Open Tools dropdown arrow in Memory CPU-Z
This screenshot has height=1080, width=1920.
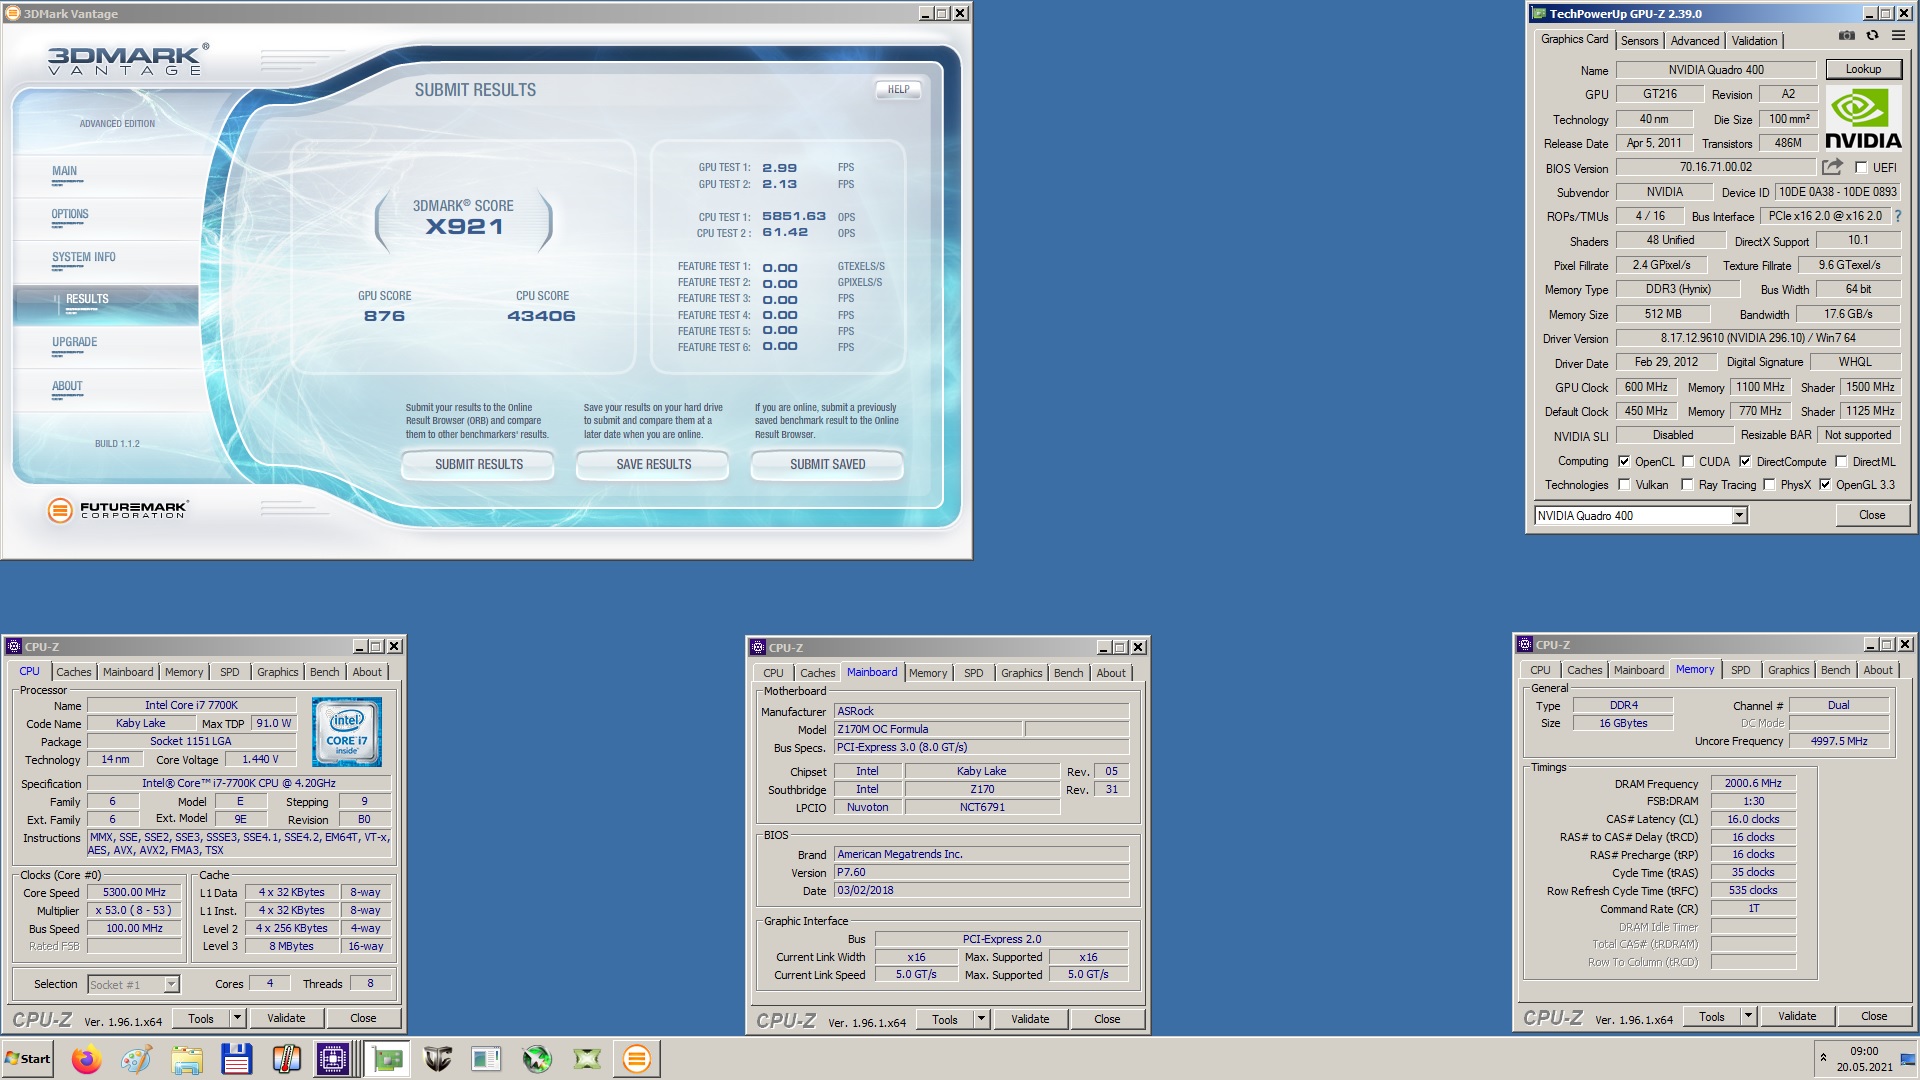[1748, 1017]
